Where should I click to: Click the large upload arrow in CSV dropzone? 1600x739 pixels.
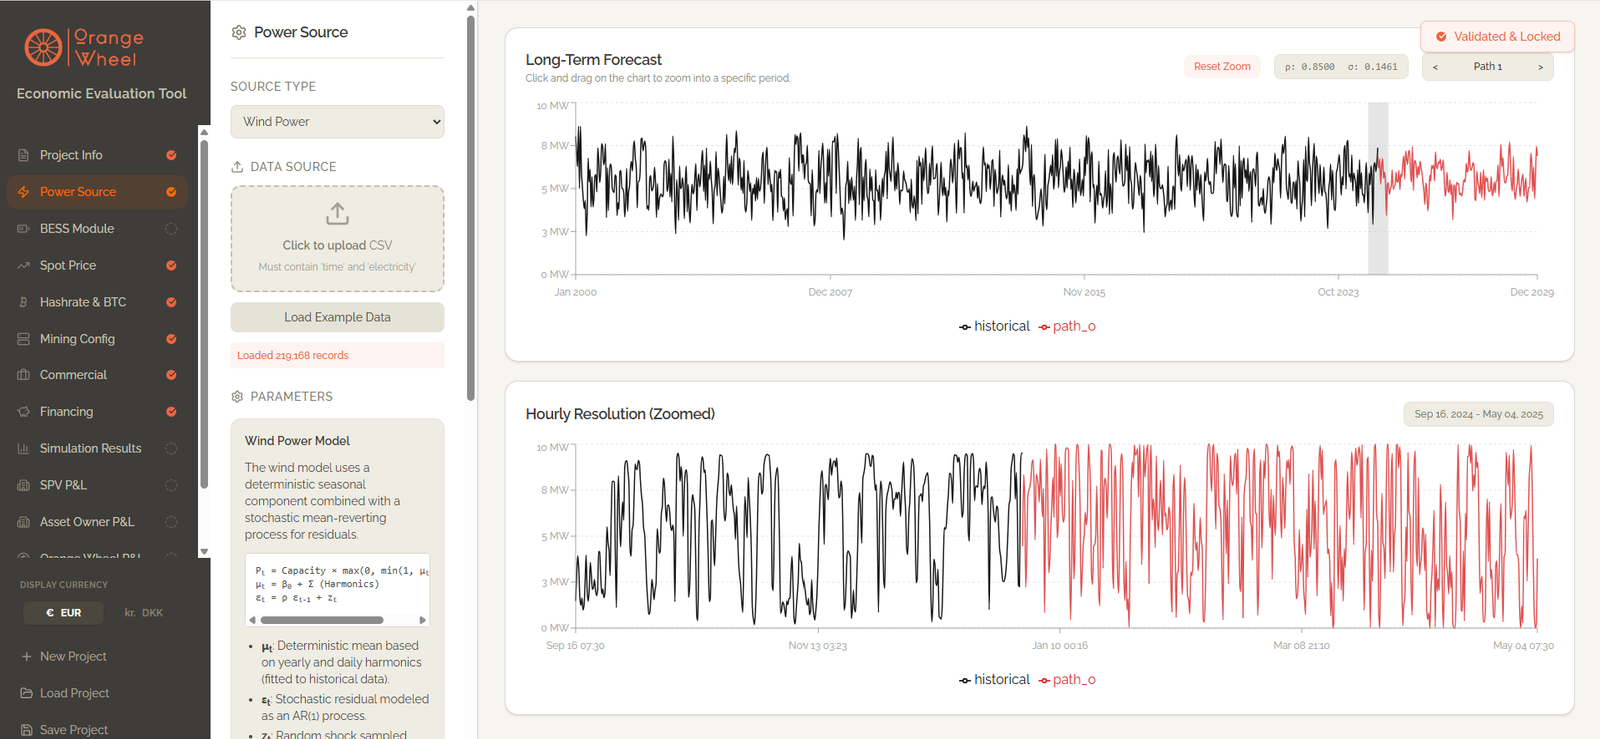pos(337,214)
